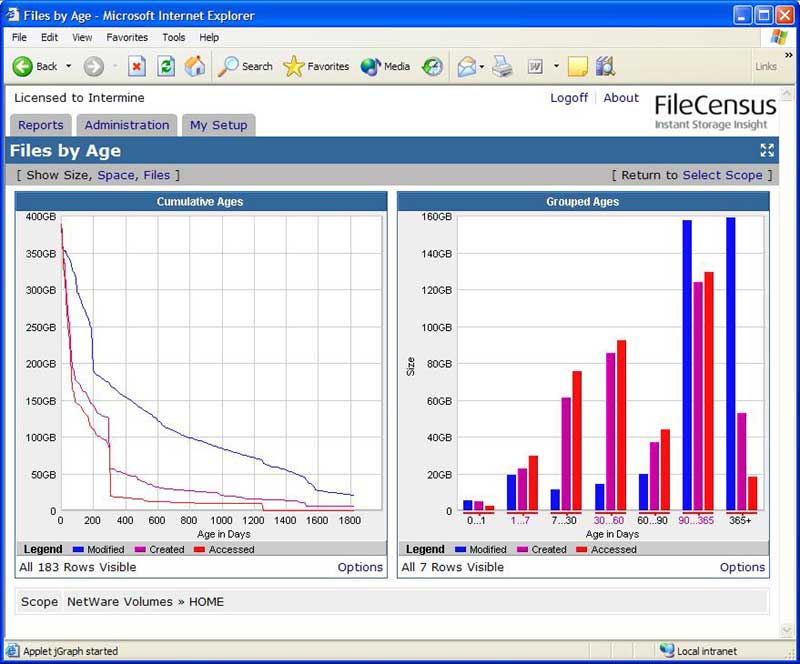Switch to the My Setup tab
The width and height of the screenshot is (800, 664).
218,125
